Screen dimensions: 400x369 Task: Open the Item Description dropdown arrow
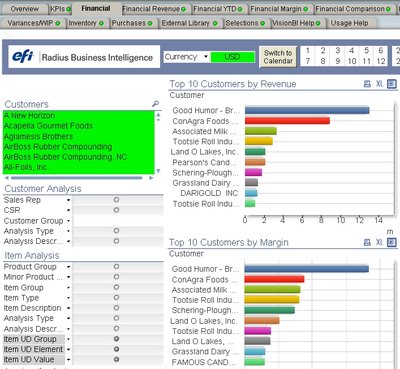68,308
